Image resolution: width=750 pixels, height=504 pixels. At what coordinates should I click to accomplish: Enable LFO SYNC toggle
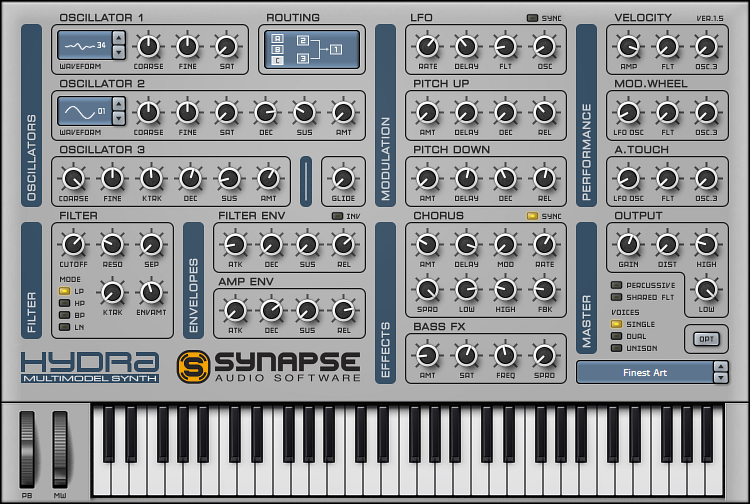coord(532,18)
